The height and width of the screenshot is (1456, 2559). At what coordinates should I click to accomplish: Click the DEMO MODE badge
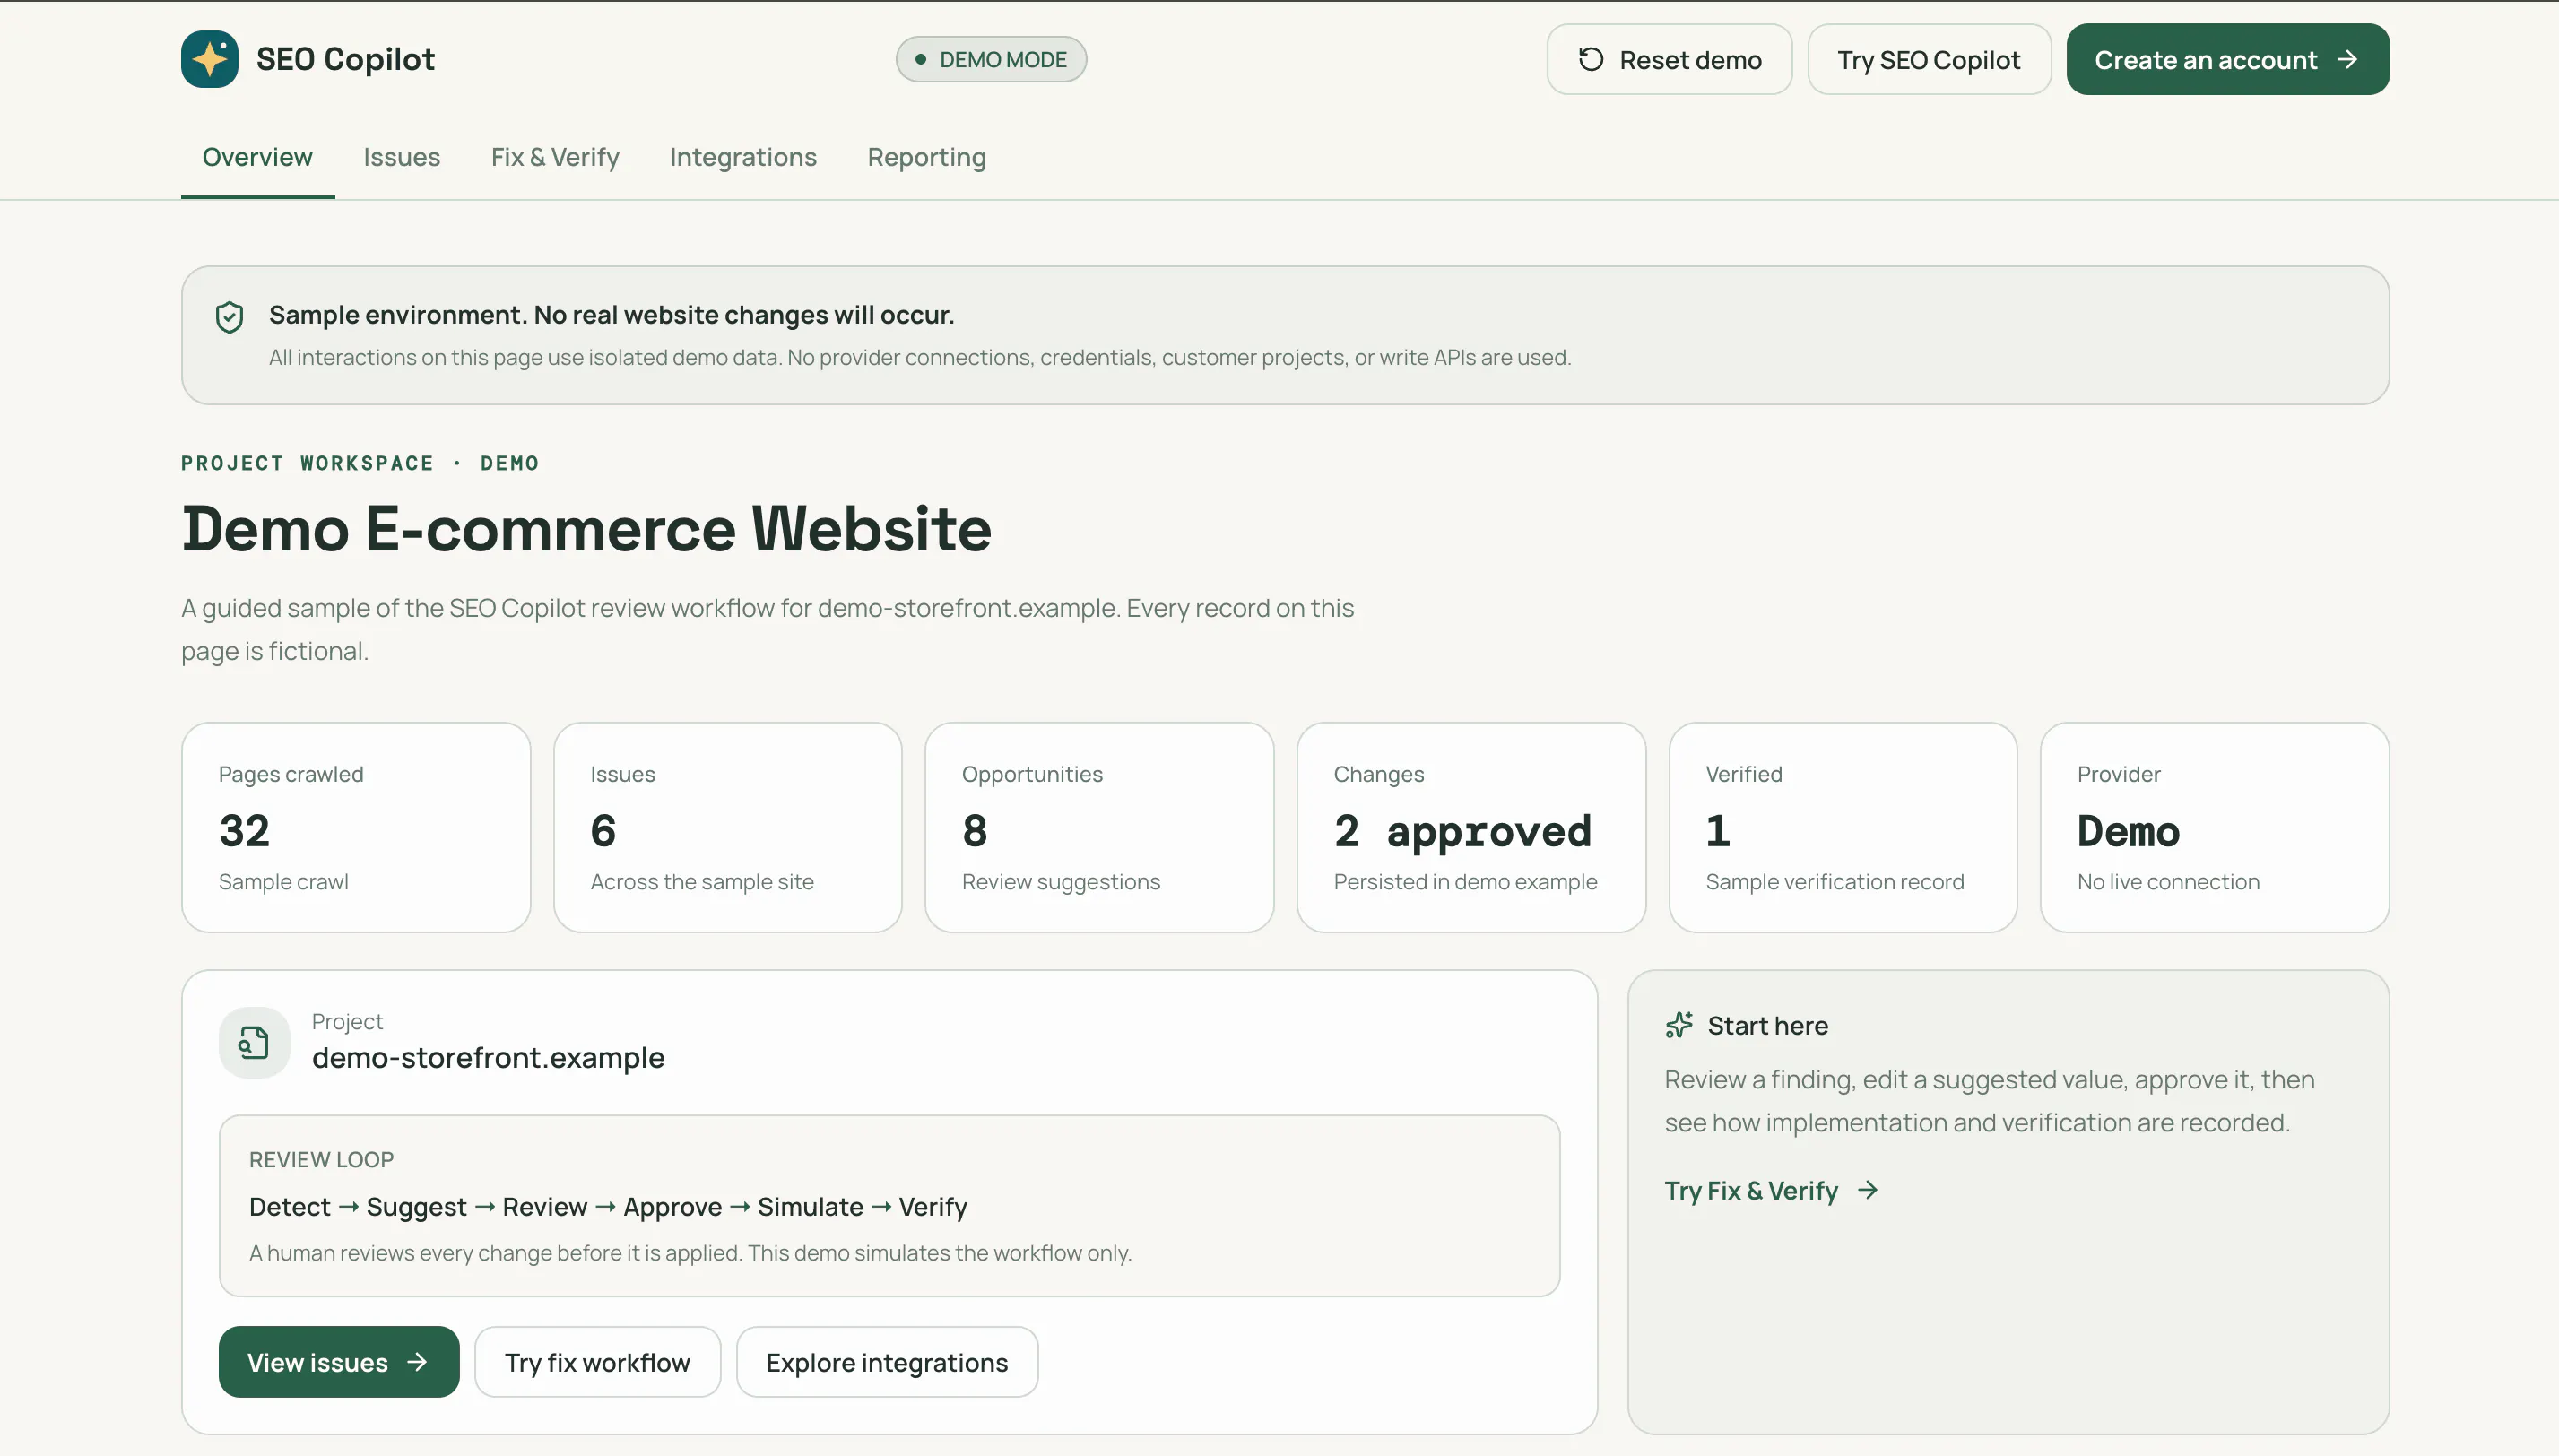click(991, 60)
